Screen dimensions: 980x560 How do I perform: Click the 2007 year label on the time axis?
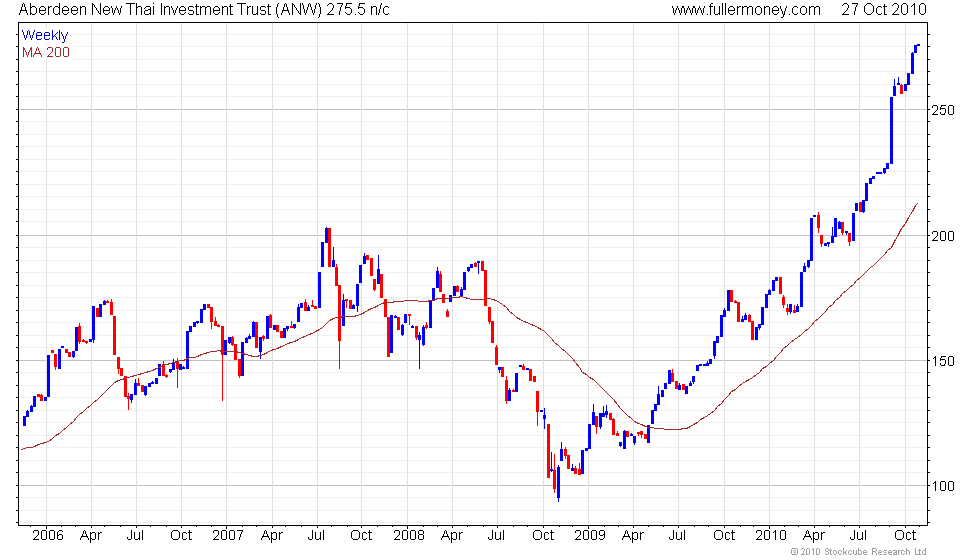point(228,535)
